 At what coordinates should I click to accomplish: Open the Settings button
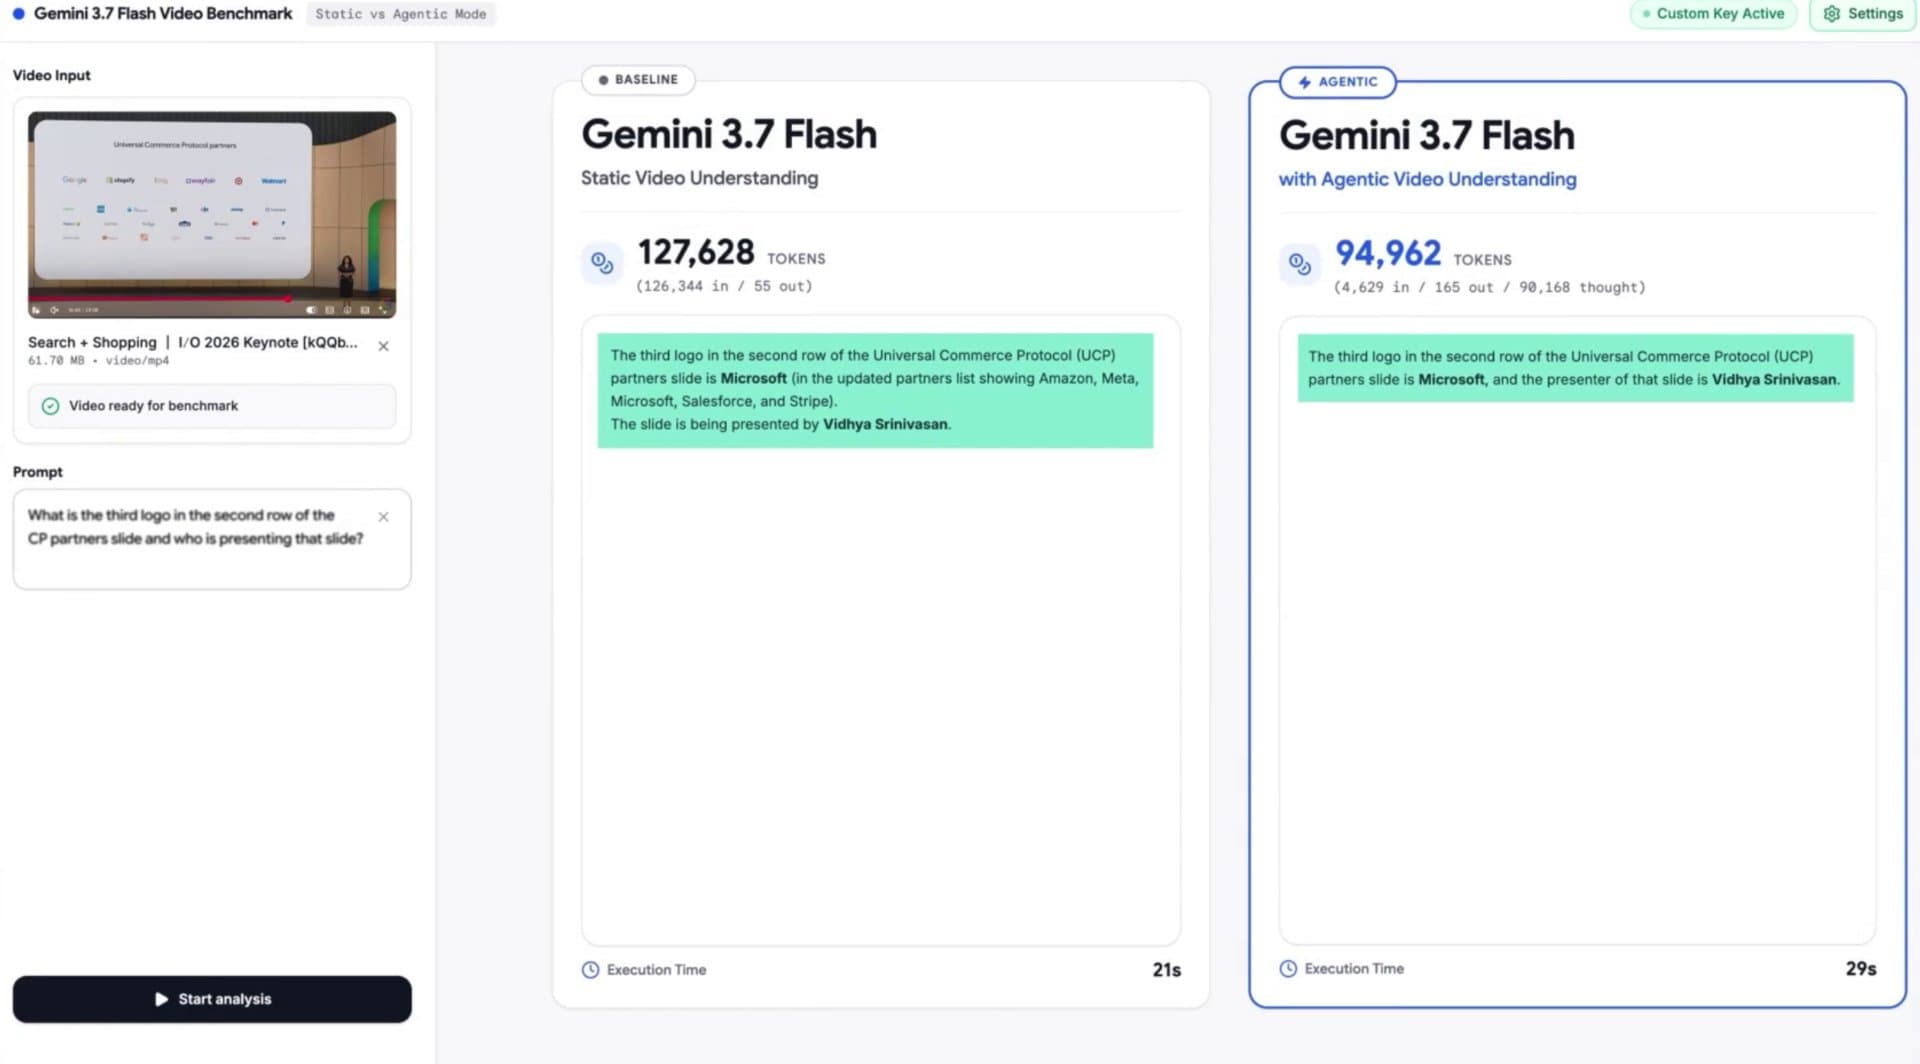point(1863,14)
